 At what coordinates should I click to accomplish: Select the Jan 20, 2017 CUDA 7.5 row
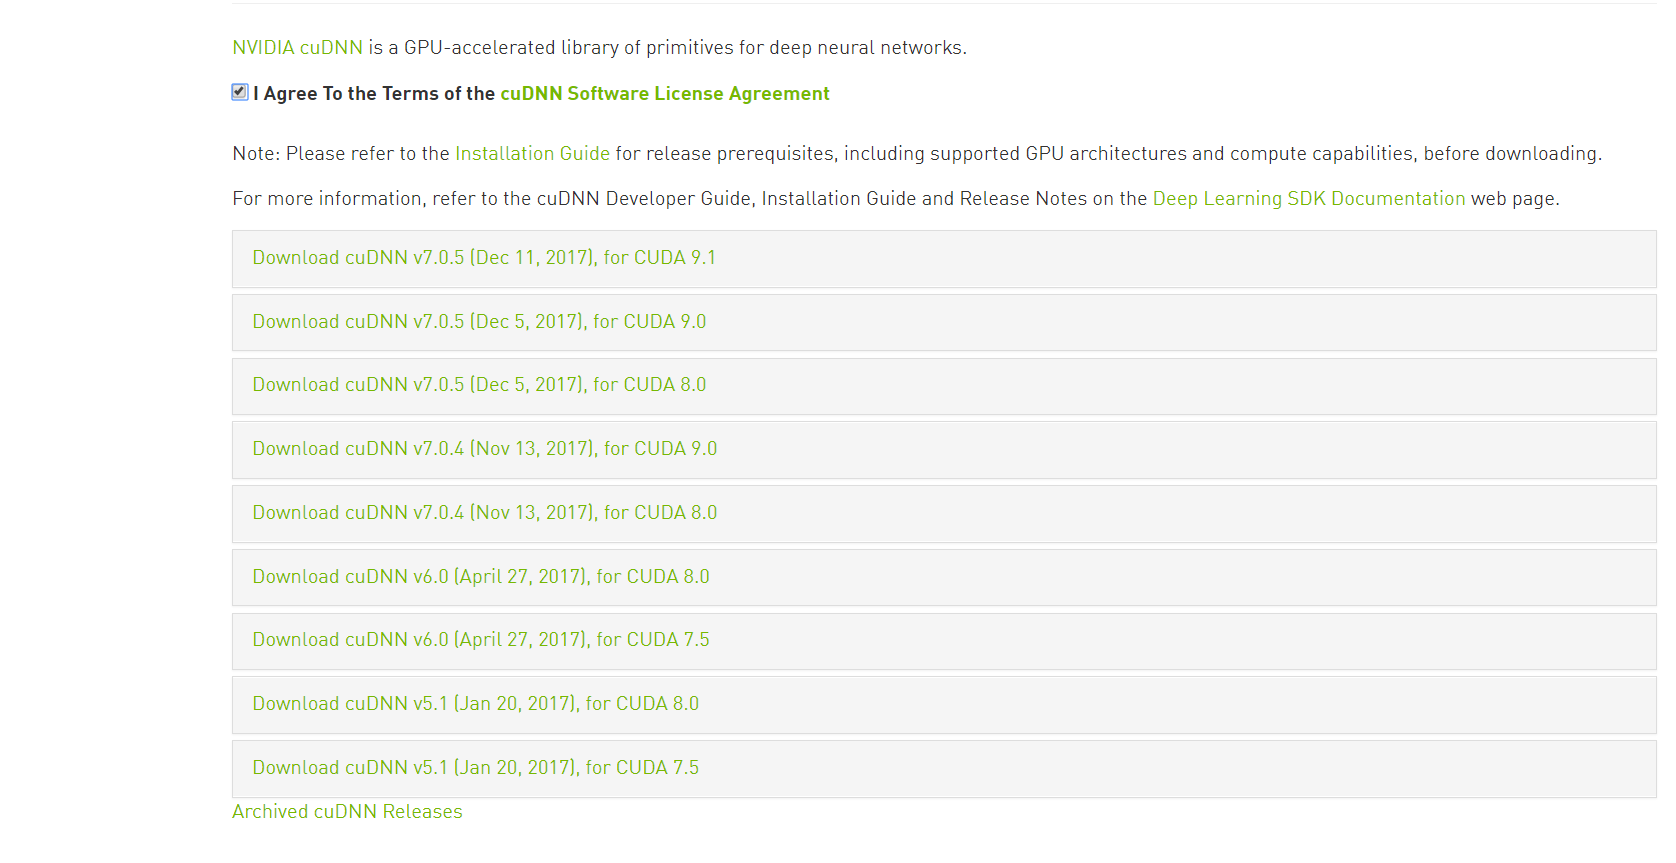point(944,769)
